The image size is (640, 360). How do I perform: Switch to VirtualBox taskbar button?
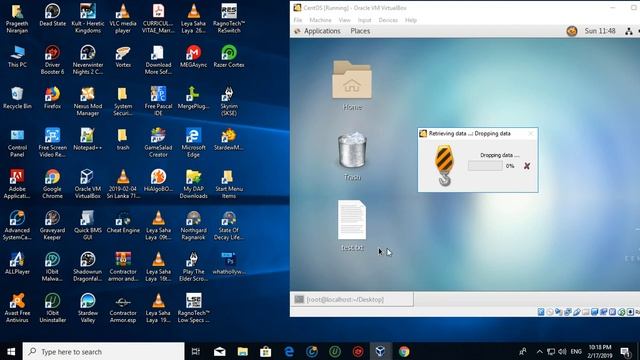[380, 351]
